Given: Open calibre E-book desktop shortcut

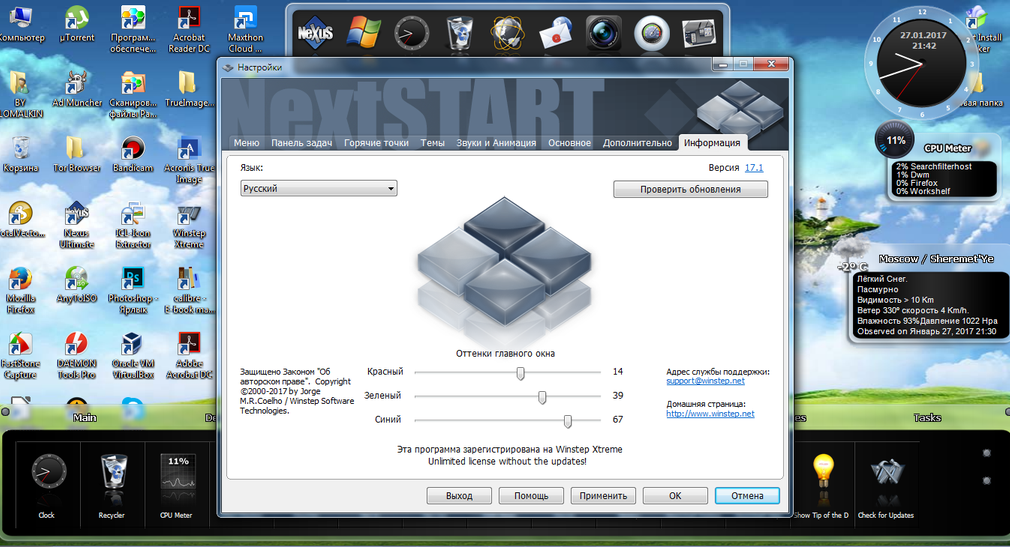Looking at the screenshot, I should (189, 291).
